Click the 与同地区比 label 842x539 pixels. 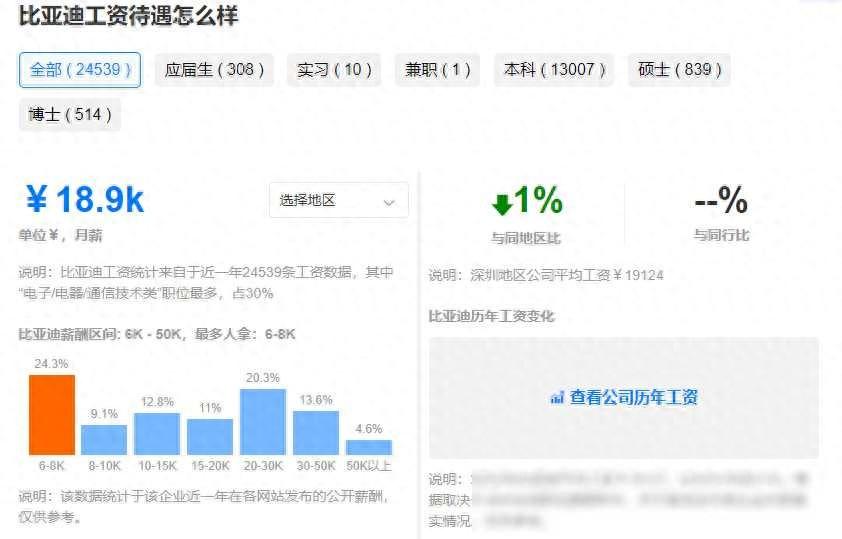[x=526, y=238]
